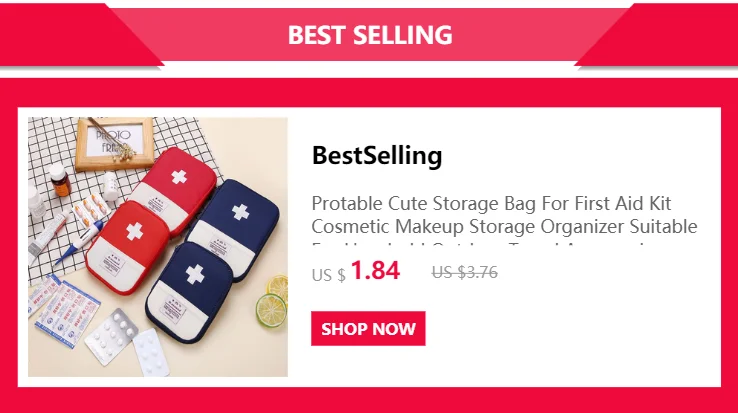Click the Cosmetic Makeup Storage Organizer text line

(x=504, y=227)
